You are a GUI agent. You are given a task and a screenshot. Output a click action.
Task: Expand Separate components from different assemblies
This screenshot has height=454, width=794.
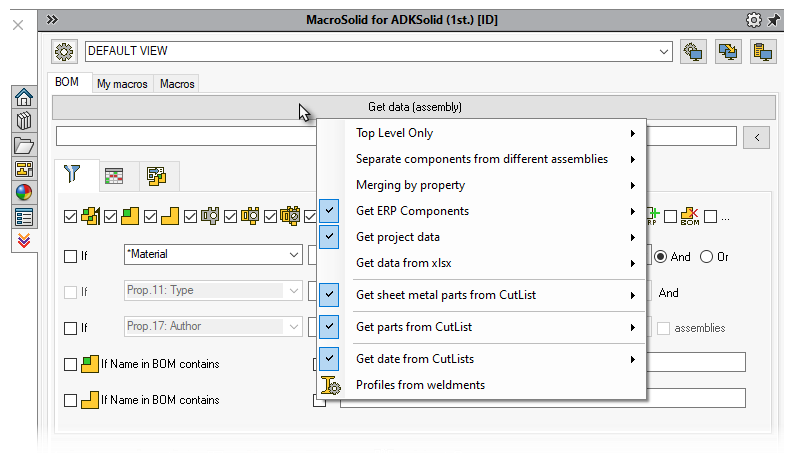coord(482,159)
